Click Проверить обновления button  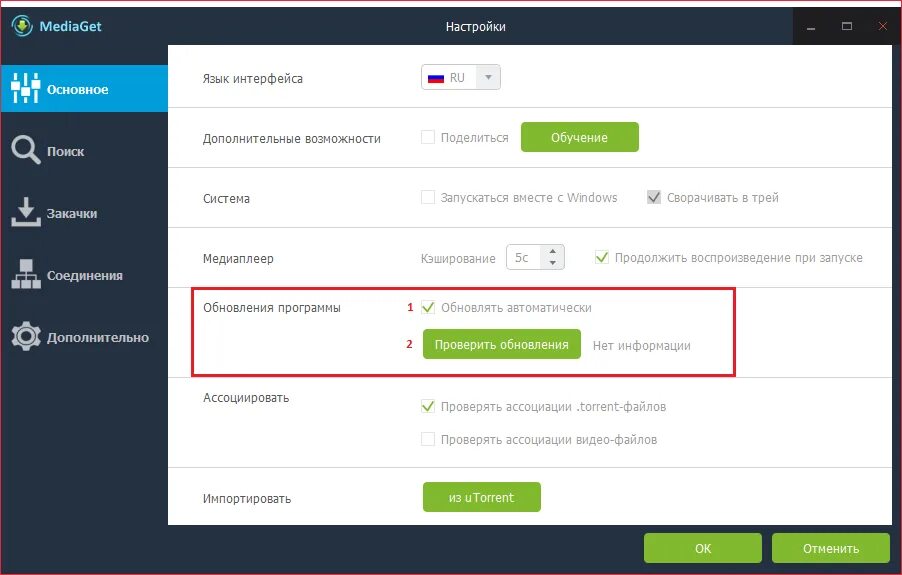click(x=502, y=344)
